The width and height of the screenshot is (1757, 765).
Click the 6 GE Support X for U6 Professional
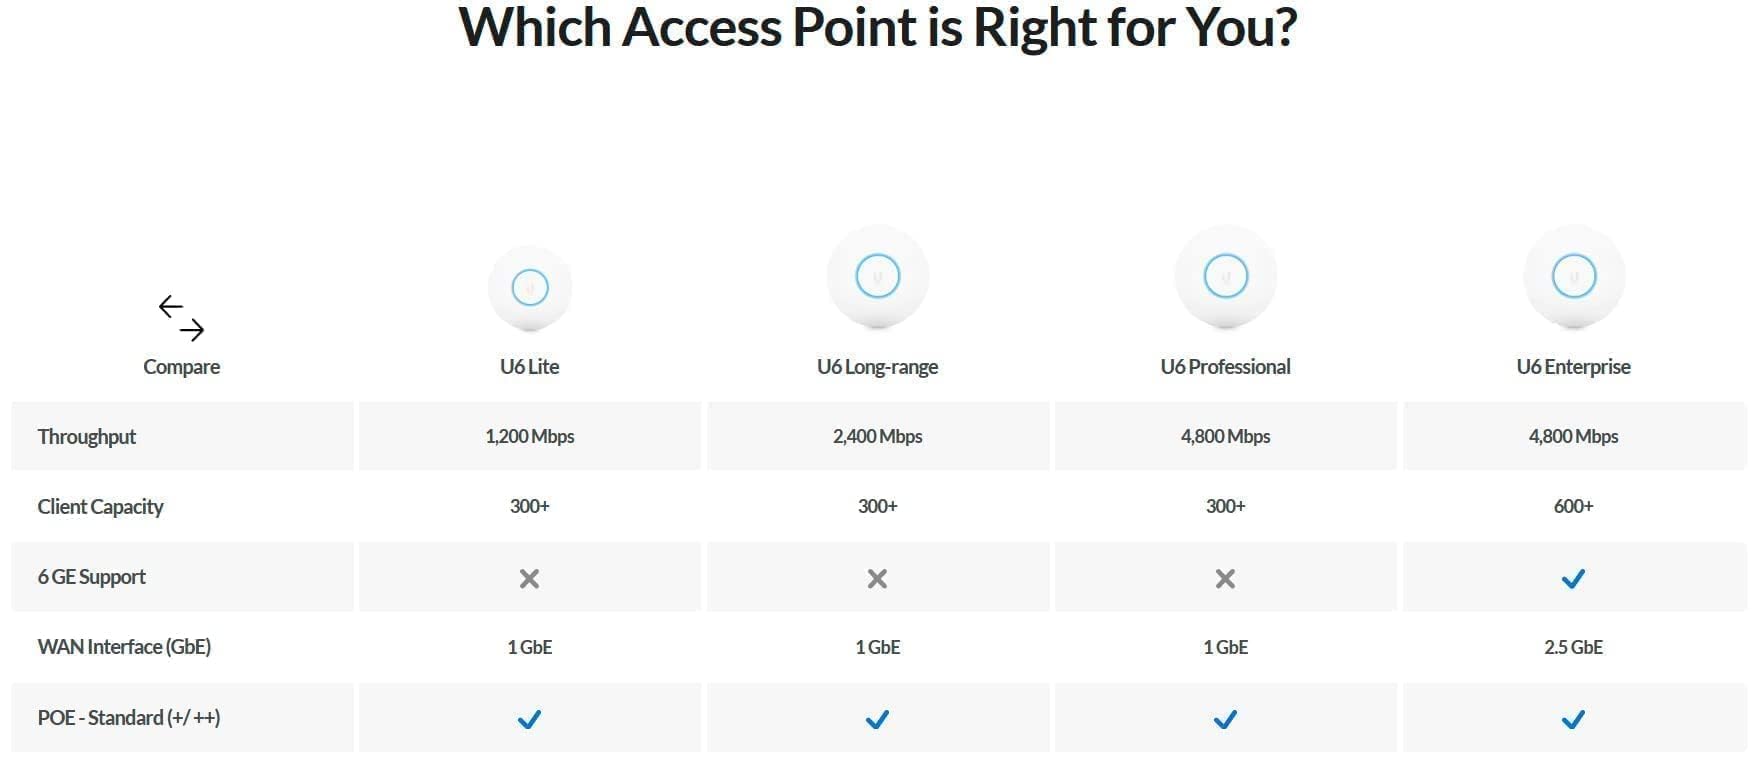1225,579
